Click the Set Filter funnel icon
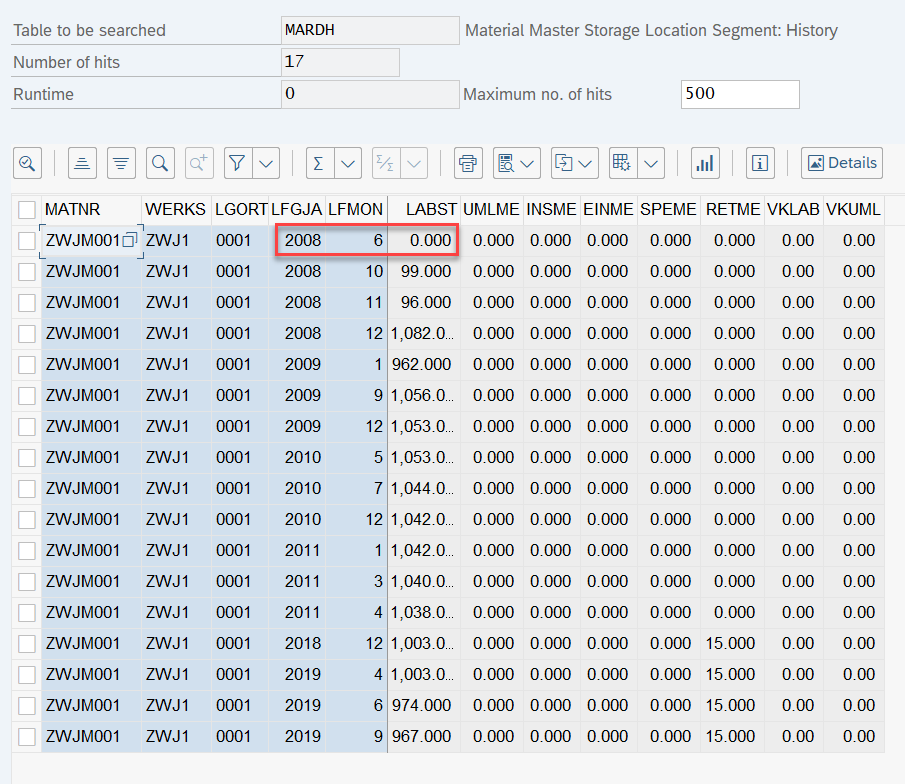 [237, 163]
